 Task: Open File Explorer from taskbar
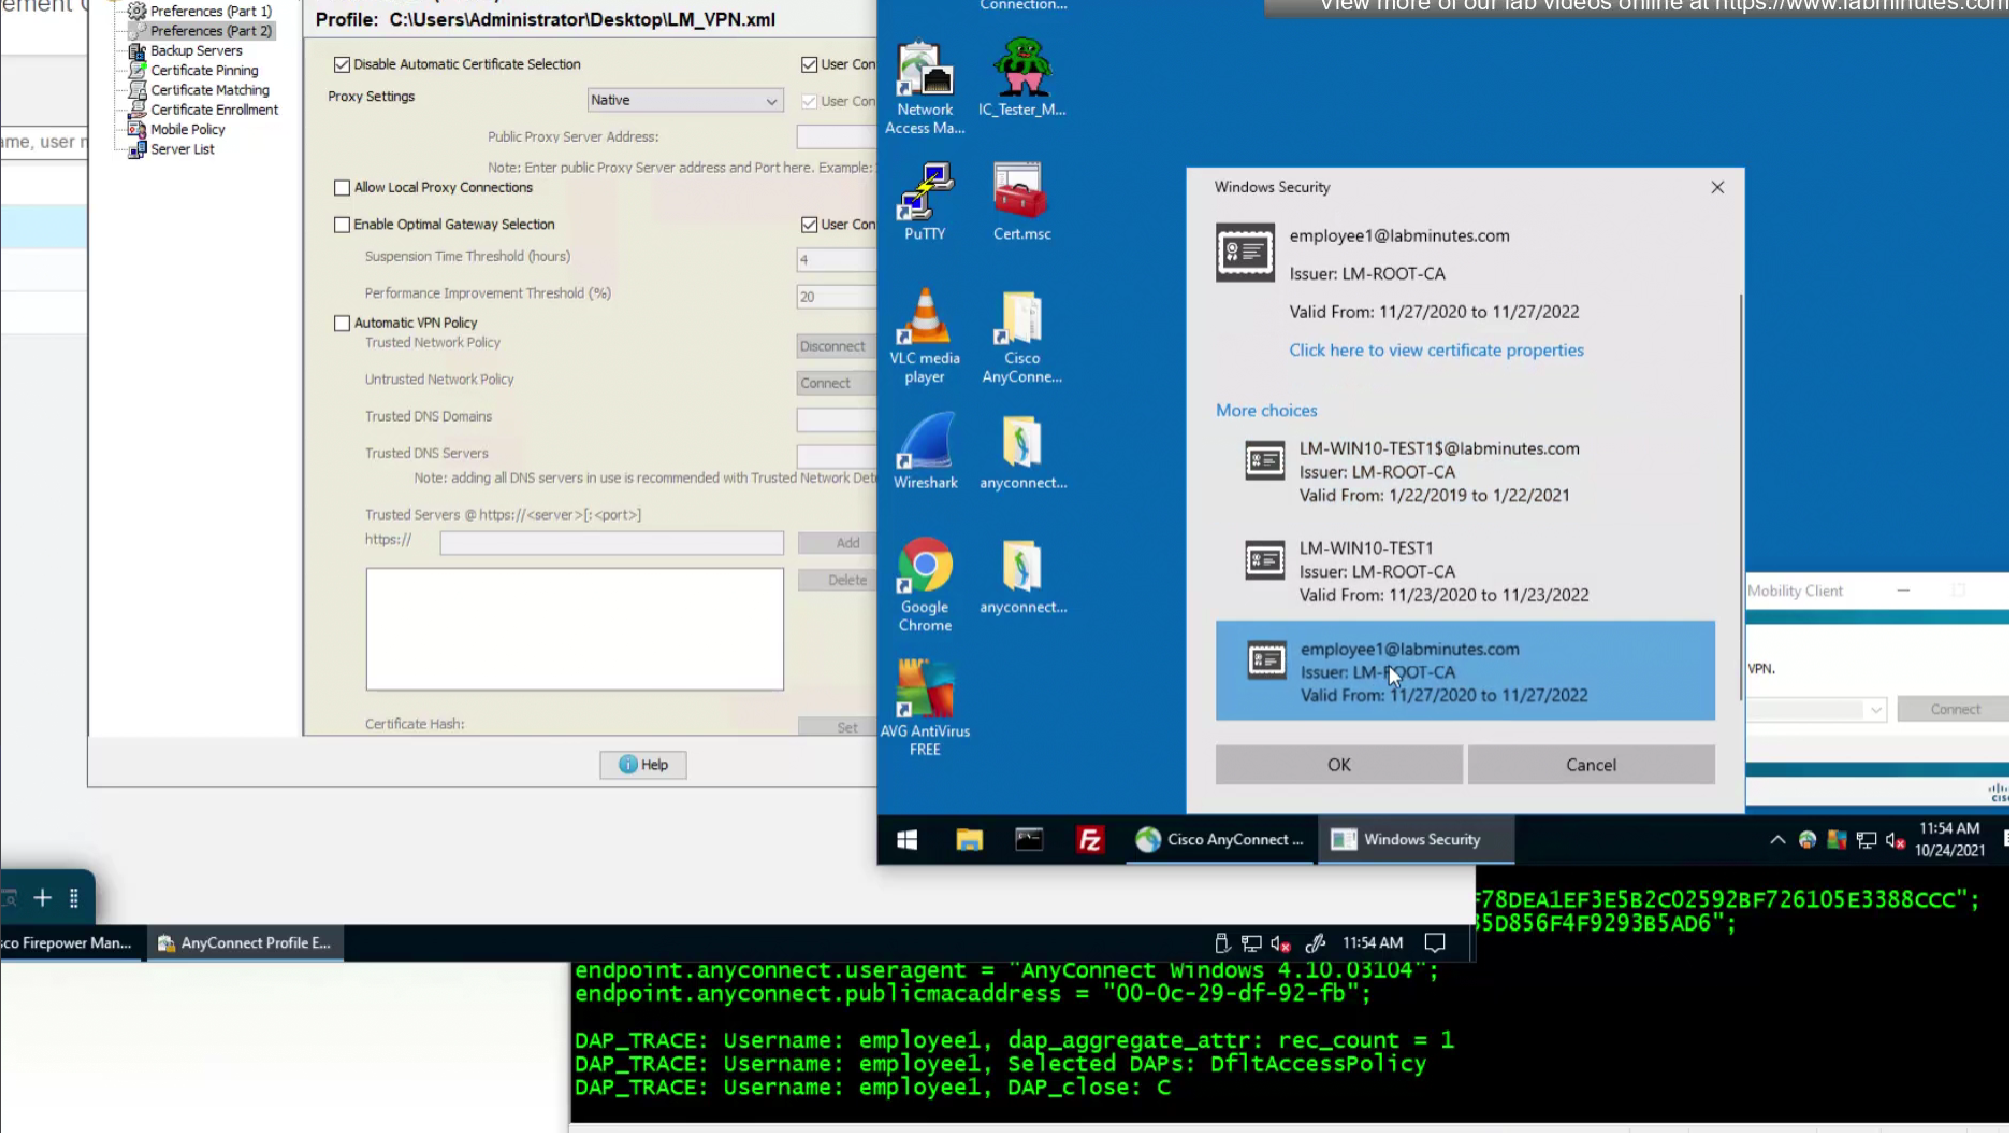pyautogui.click(x=969, y=839)
